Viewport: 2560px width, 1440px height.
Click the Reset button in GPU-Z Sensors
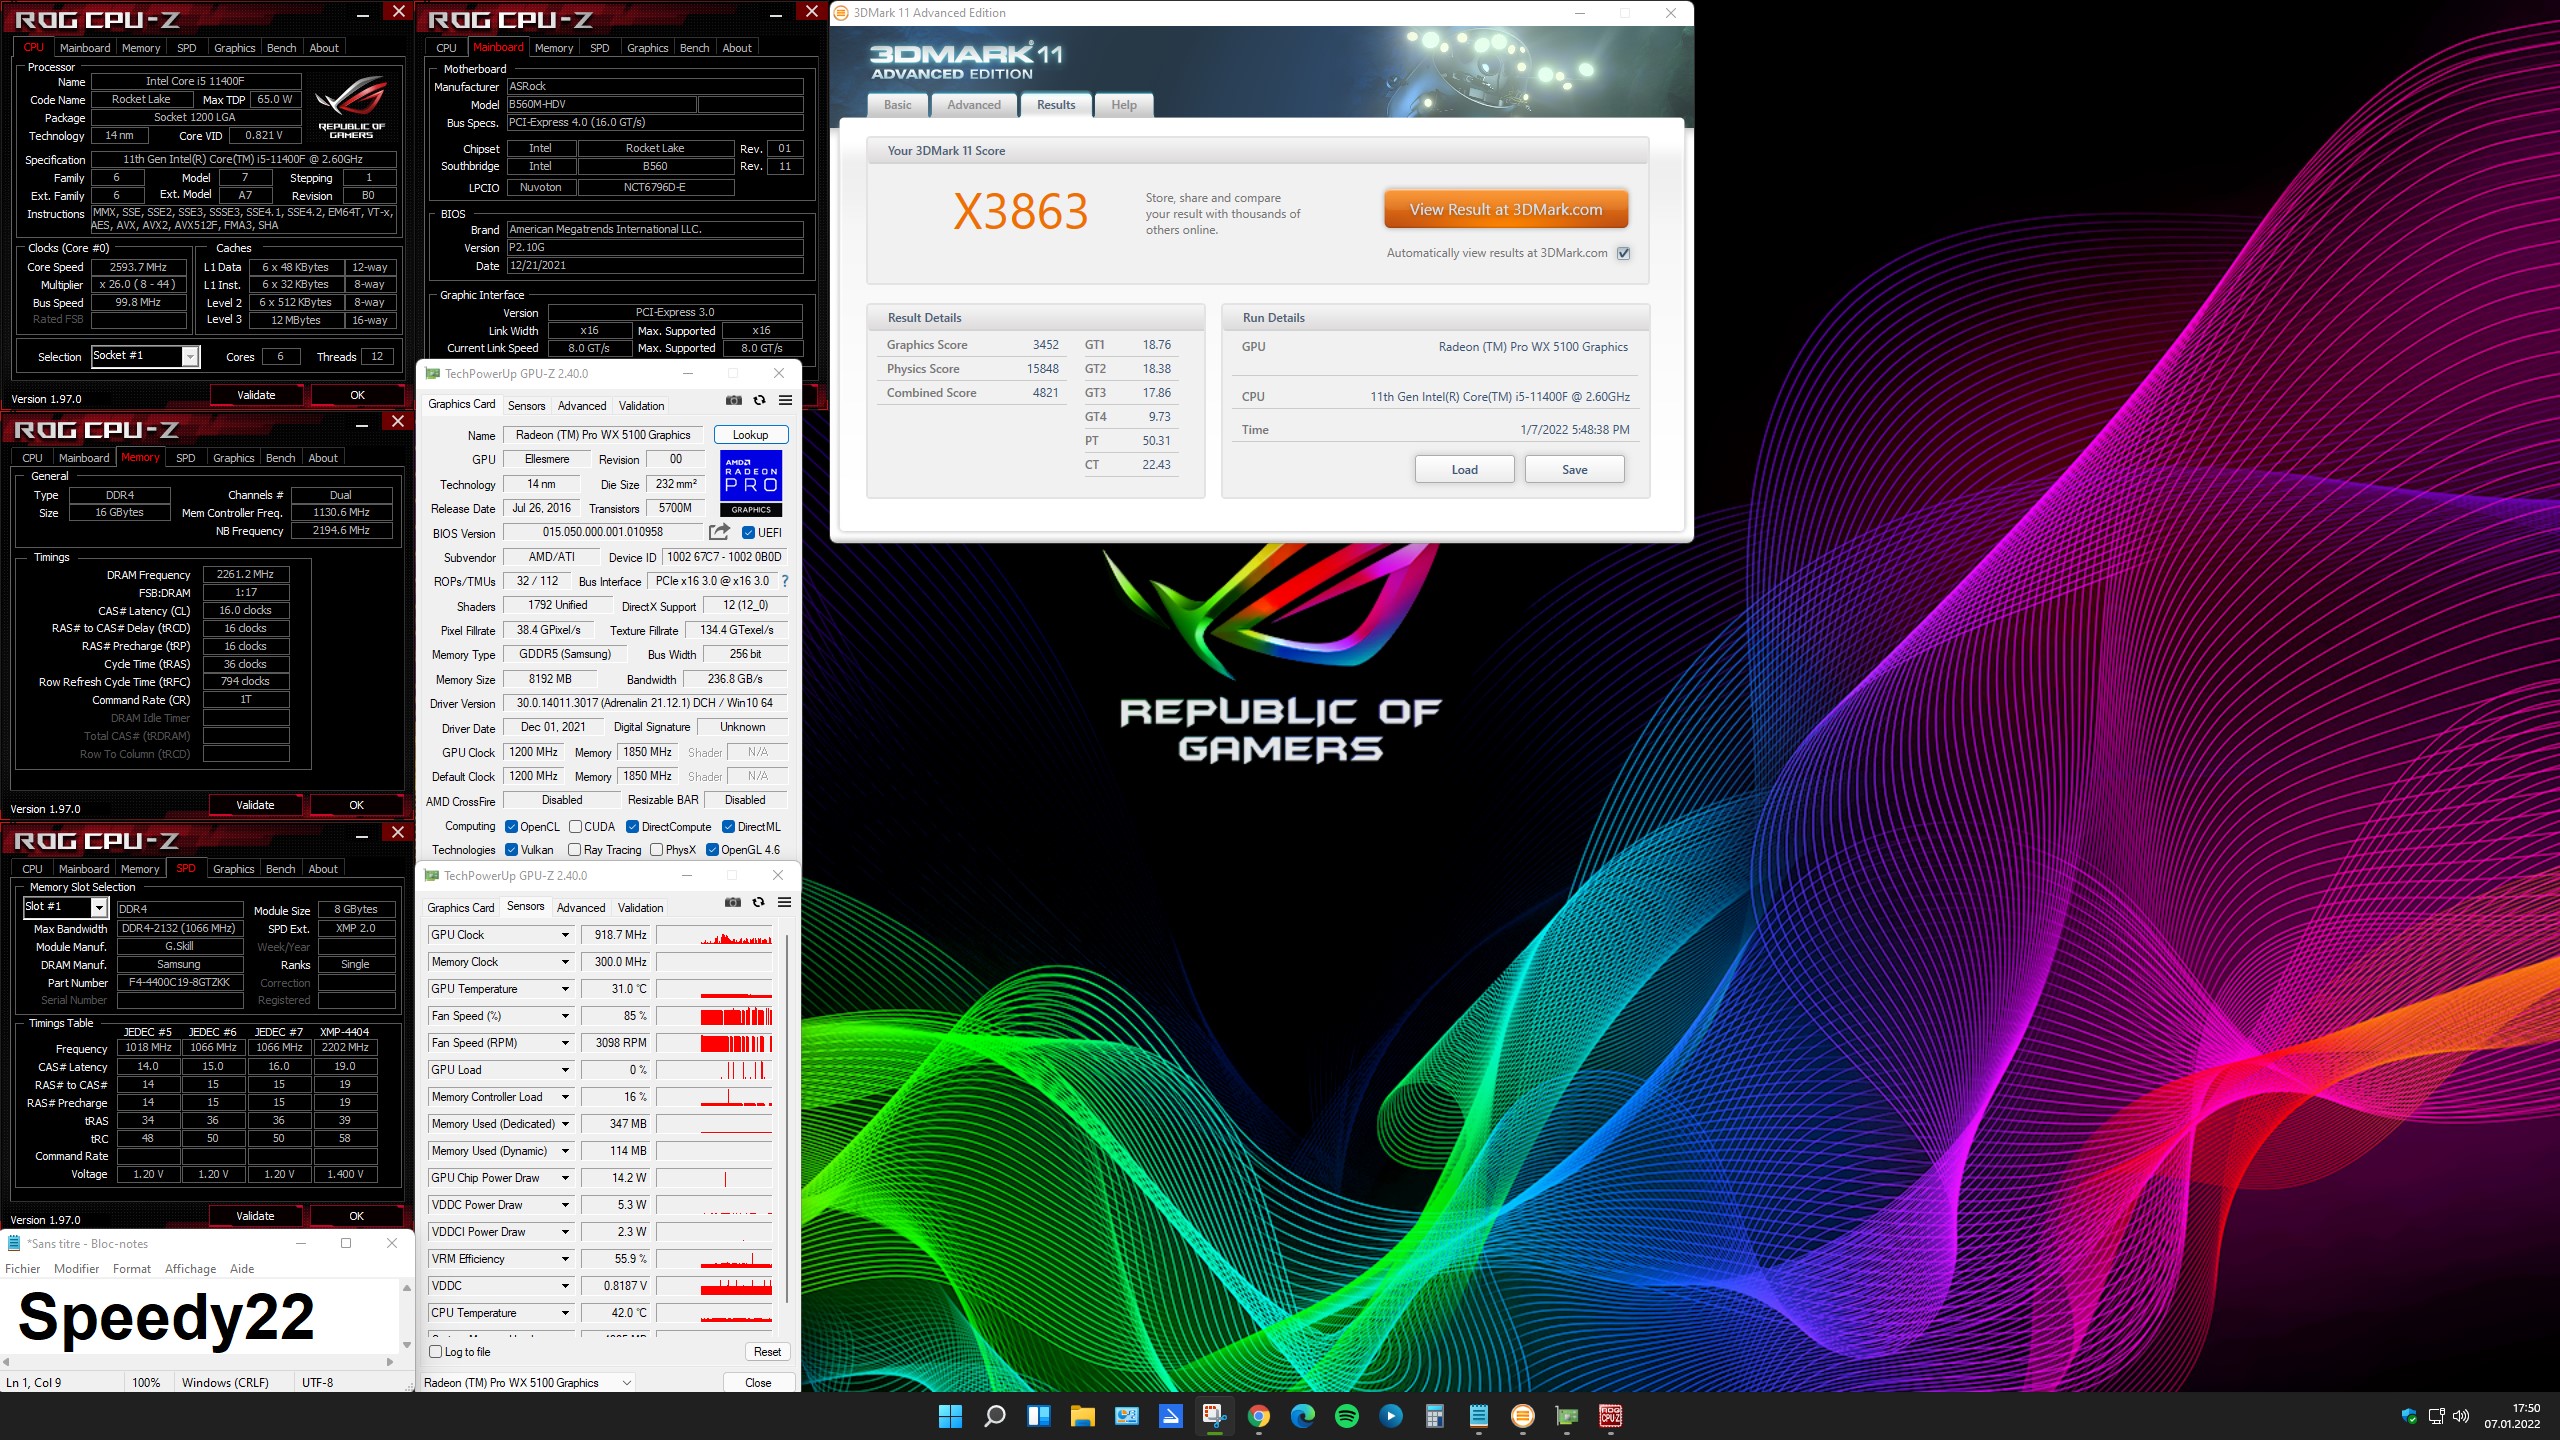(768, 1352)
